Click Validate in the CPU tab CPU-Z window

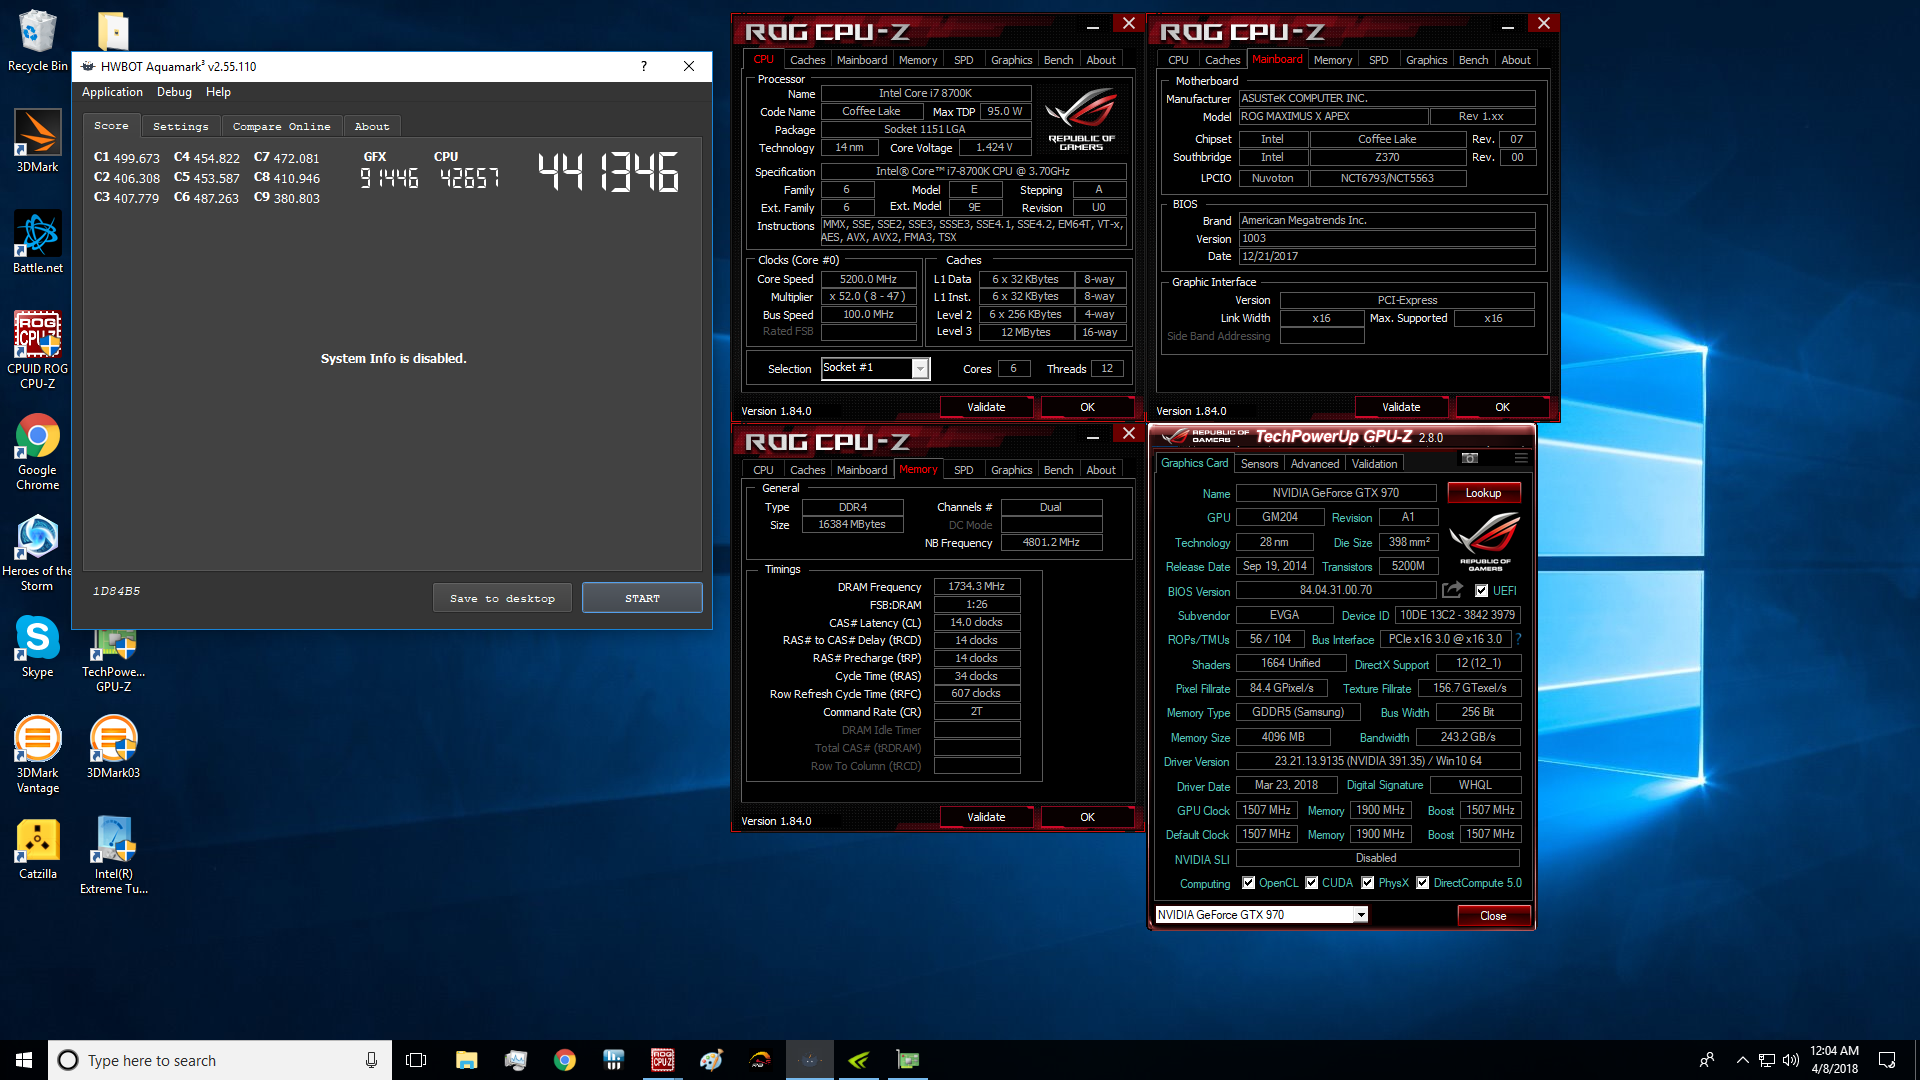(986, 407)
